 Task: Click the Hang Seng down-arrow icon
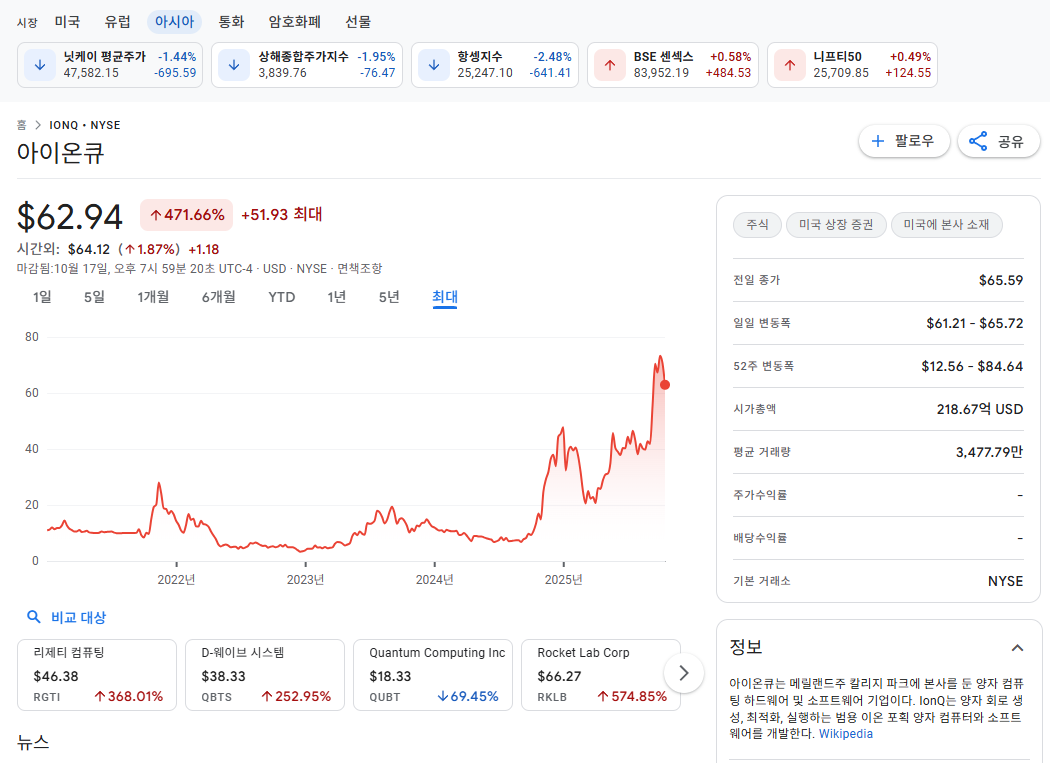434,65
